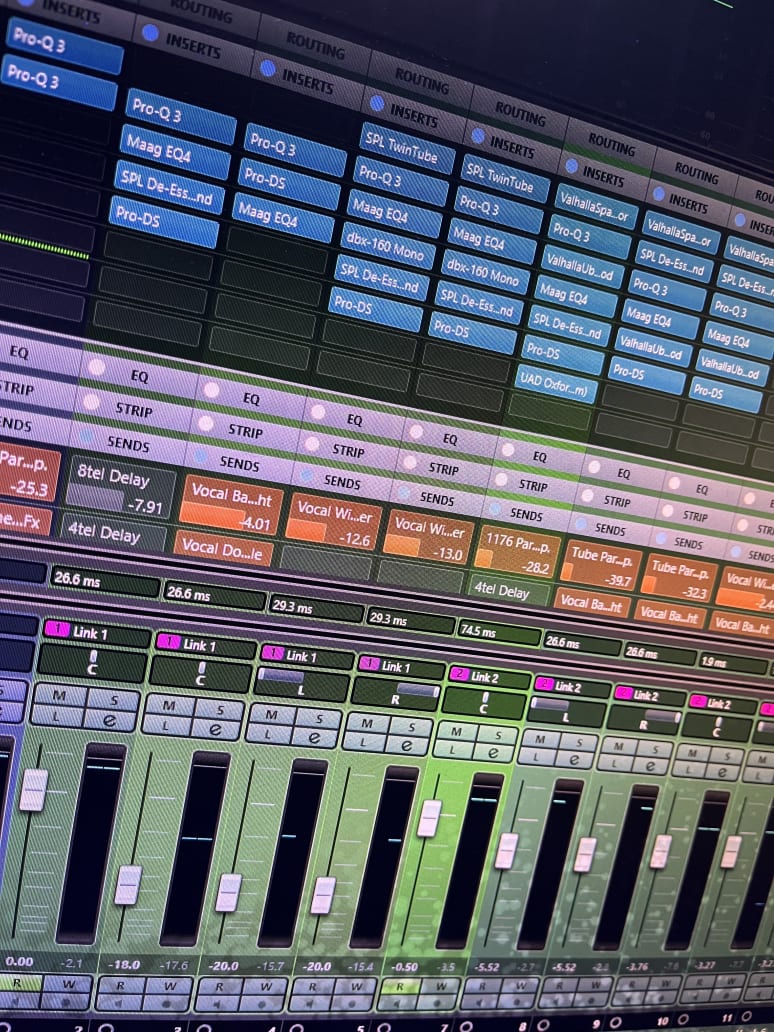Screen dimensions: 774x1032
Task: Toggle STRIP bypass dot above Vocal Ba…ht -4.01 send
Action: (x=206, y=423)
